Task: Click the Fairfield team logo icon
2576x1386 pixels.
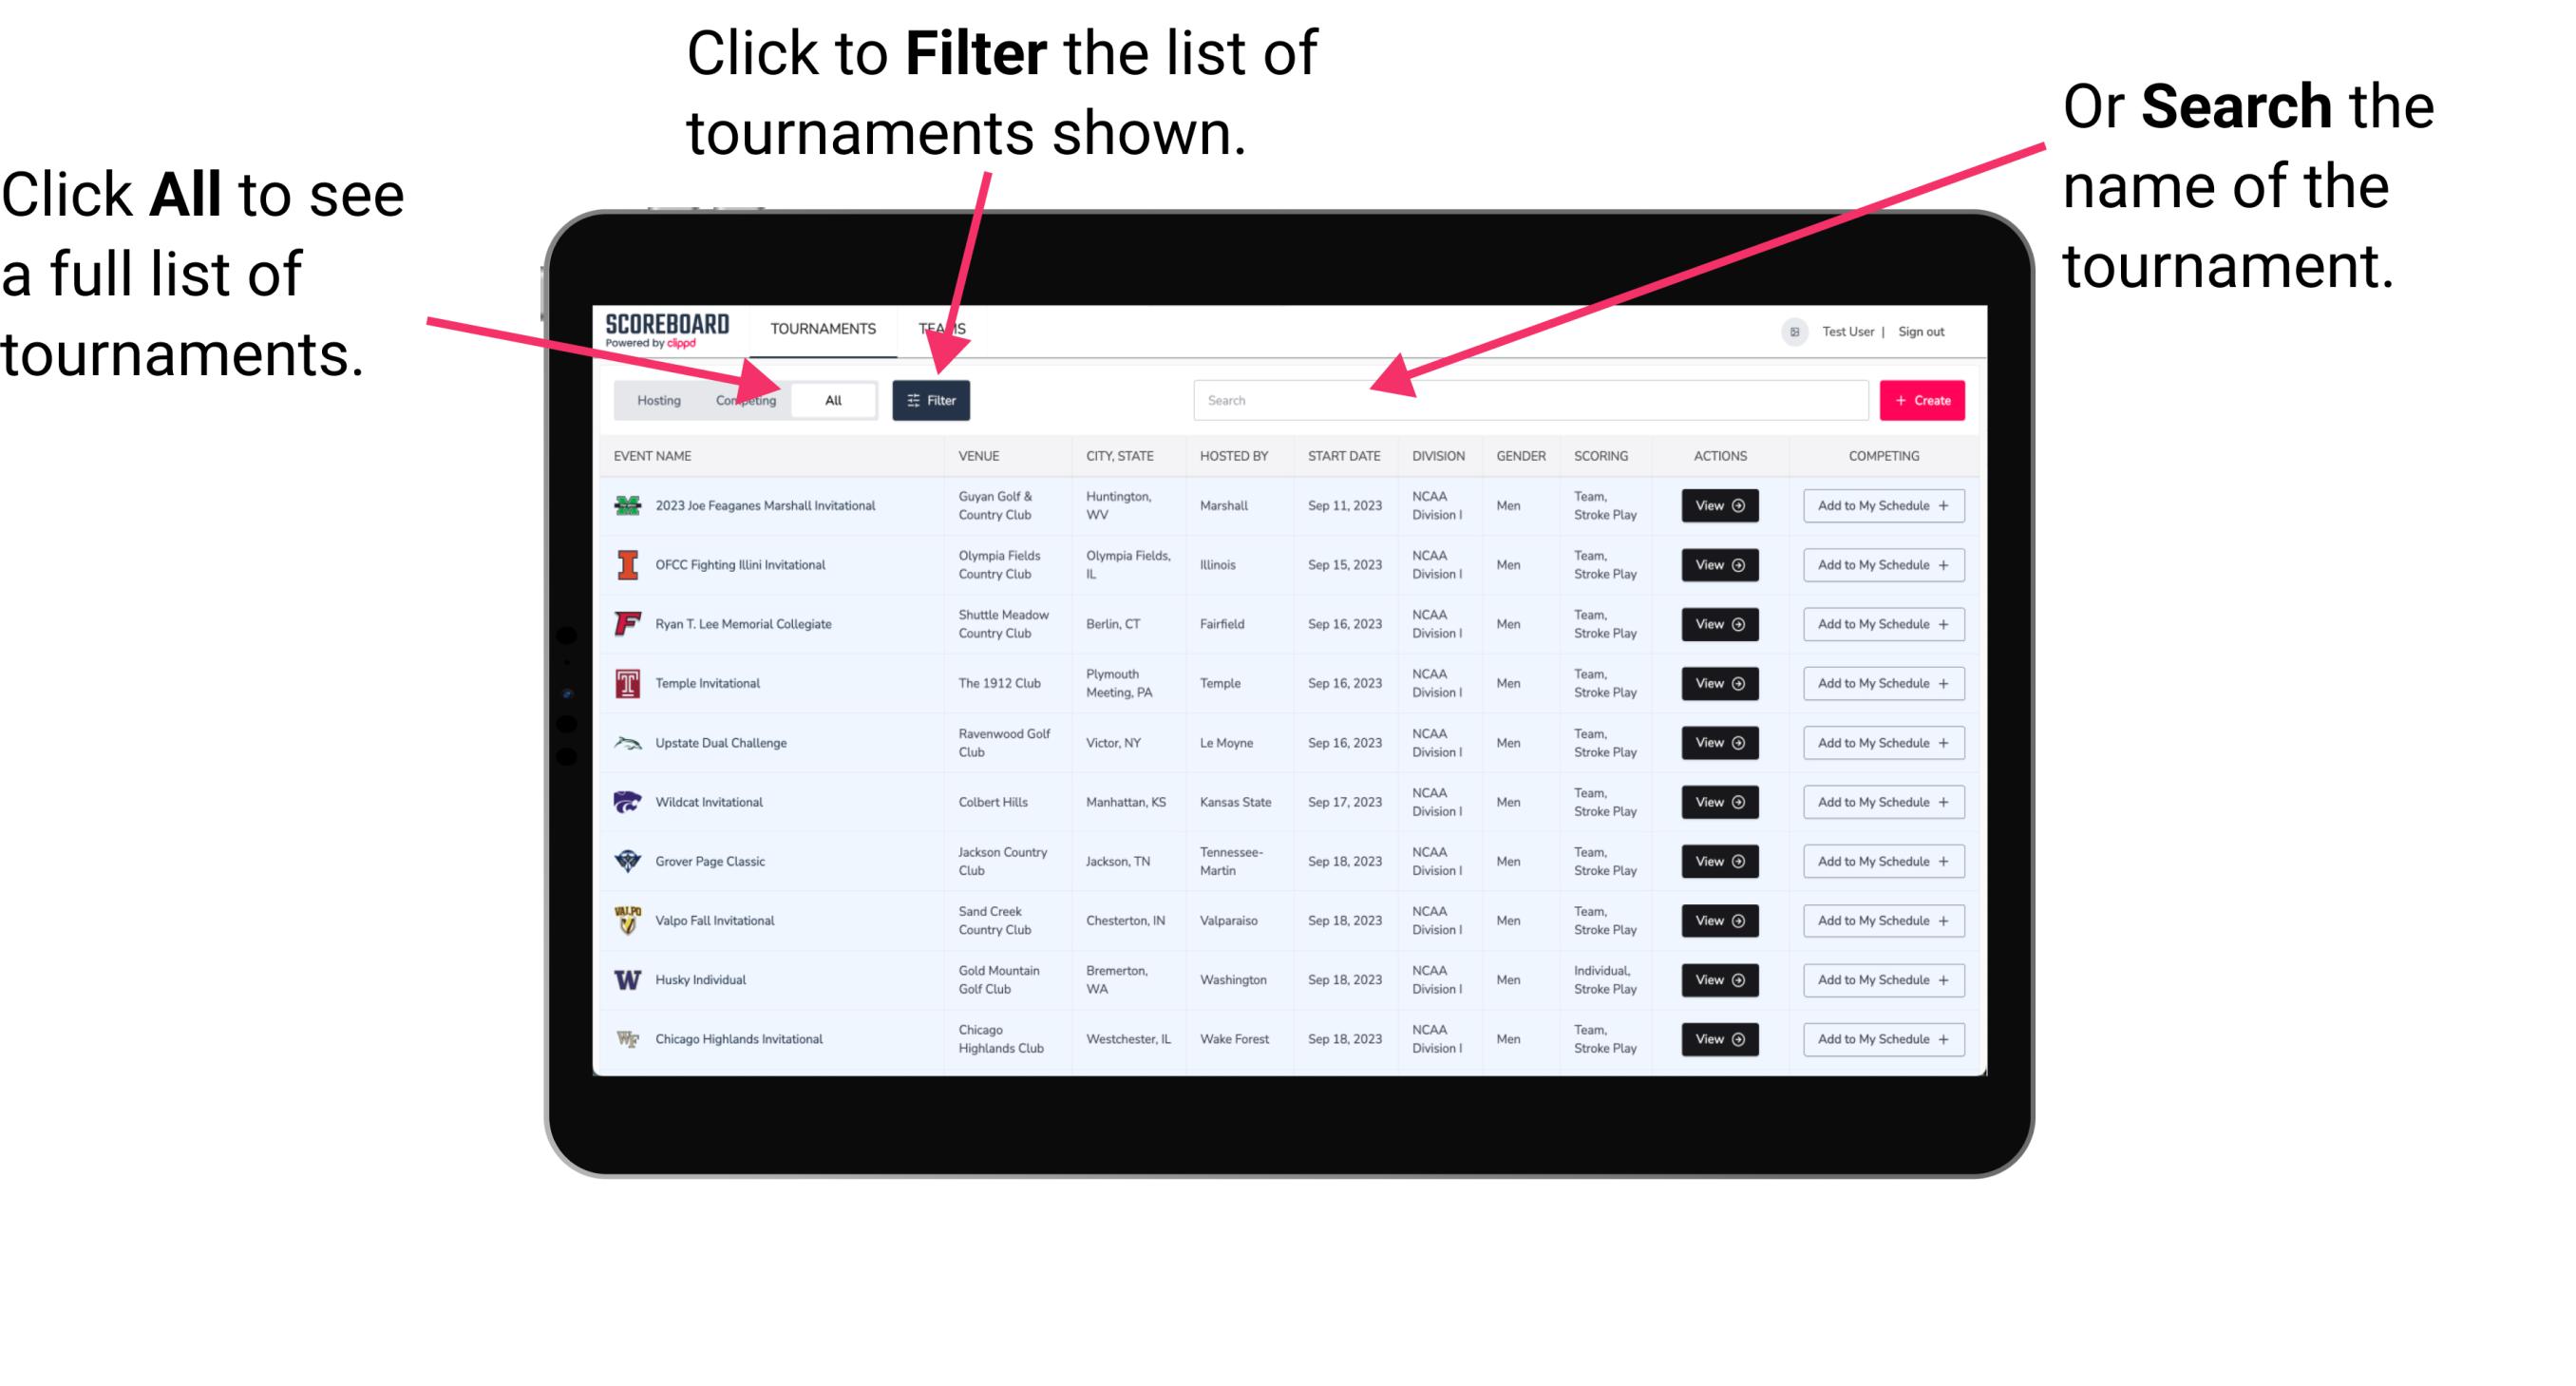Action: tap(626, 623)
